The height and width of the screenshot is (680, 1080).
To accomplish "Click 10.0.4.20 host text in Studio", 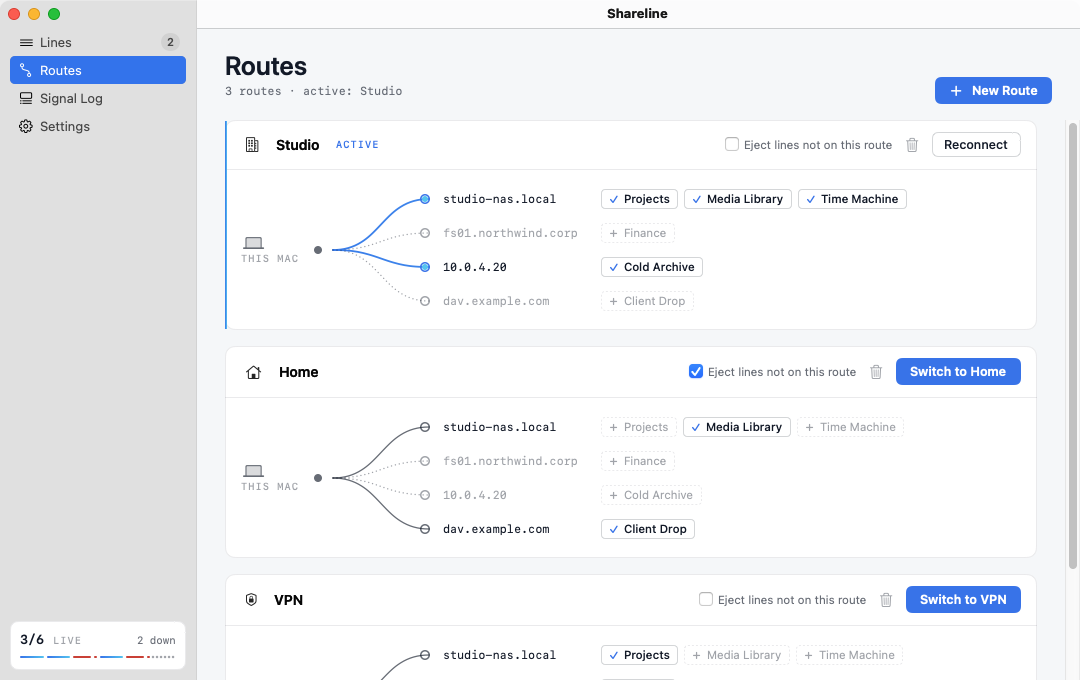I will click(475, 267).
